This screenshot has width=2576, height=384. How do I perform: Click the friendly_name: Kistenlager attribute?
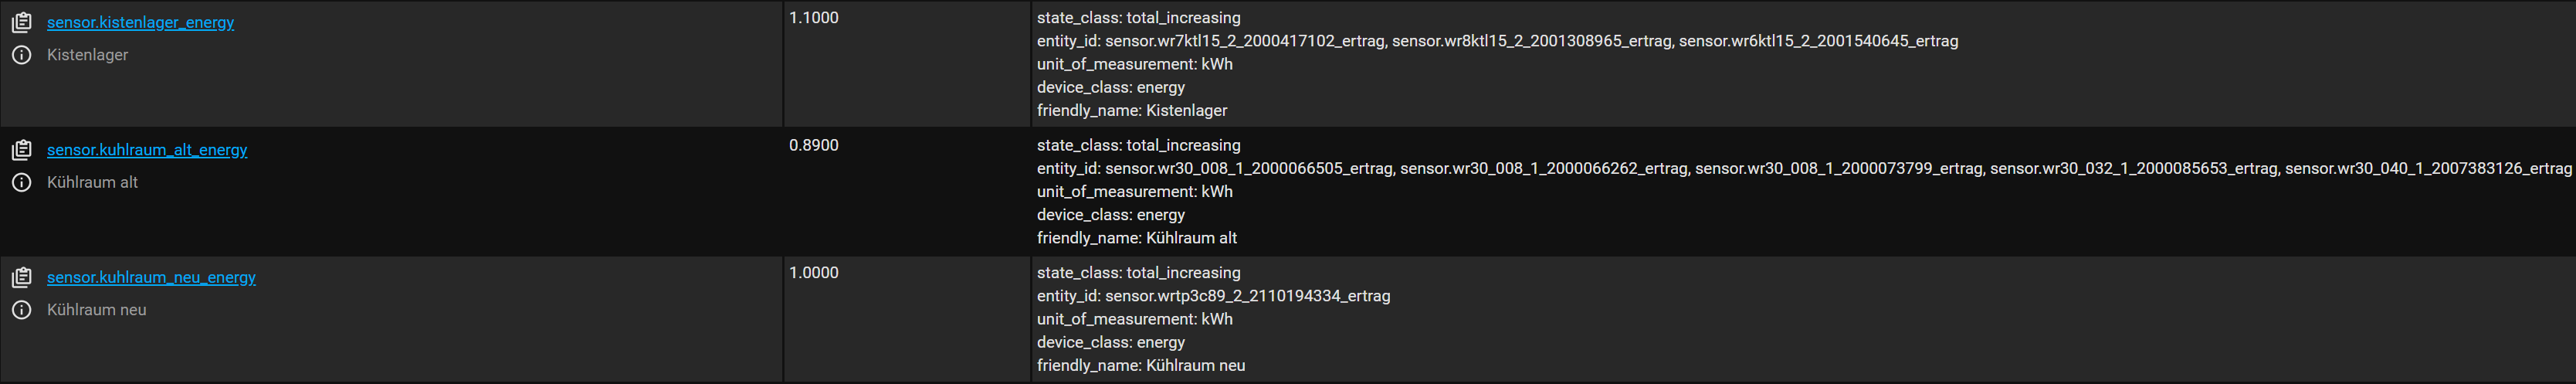pyautogui.click(x=1131, y=110)
